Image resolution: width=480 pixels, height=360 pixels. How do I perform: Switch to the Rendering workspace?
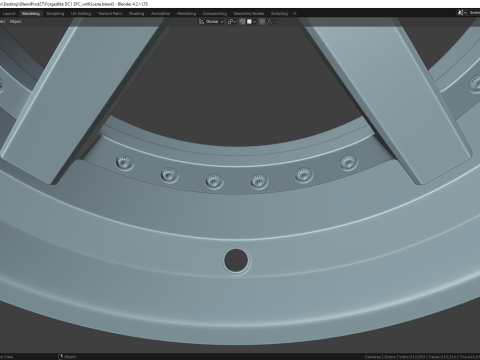click(186, 14)
